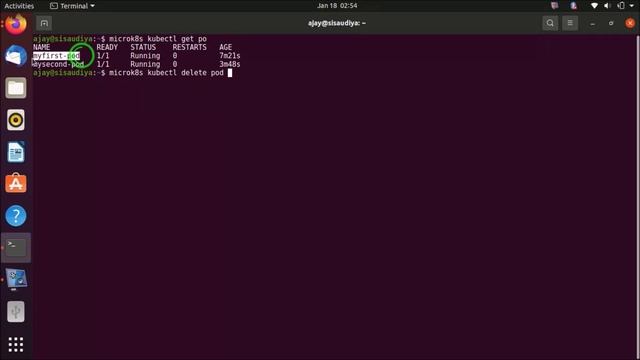Click the READY column header
Image resolution: width=640 pixels, height=360 pixels.
tap(107, 47)
